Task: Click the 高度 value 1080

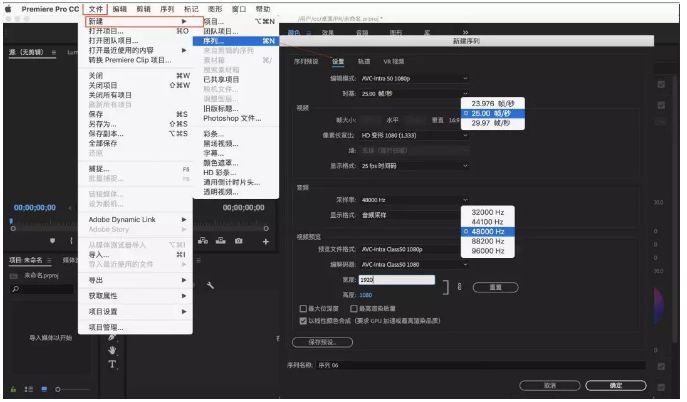Action: point(365,296)
